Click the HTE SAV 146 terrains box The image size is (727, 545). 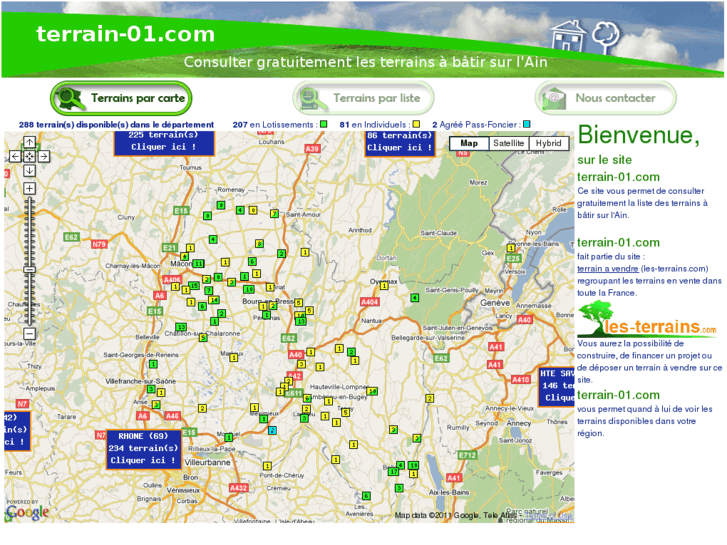(556, 386)
